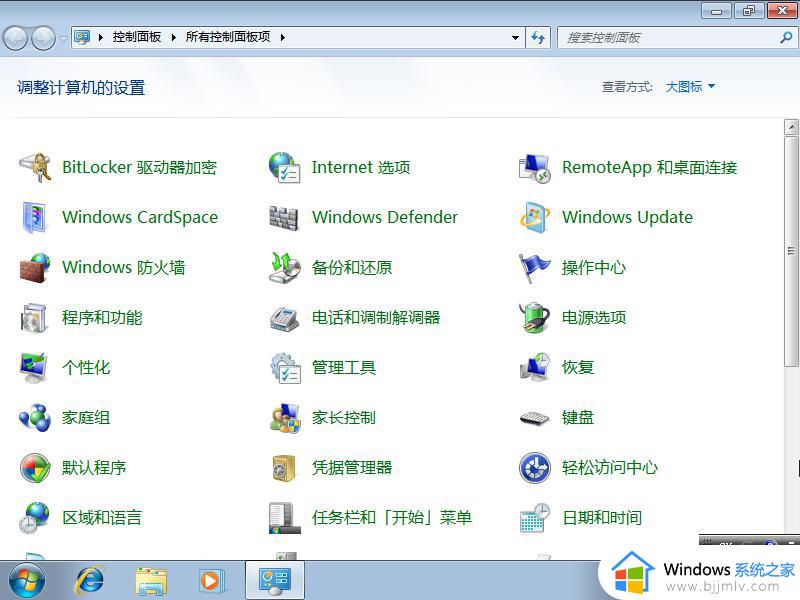Click the scrollbar up arrow
Screen dimensions: 800x600
click(x=791, y=127)
